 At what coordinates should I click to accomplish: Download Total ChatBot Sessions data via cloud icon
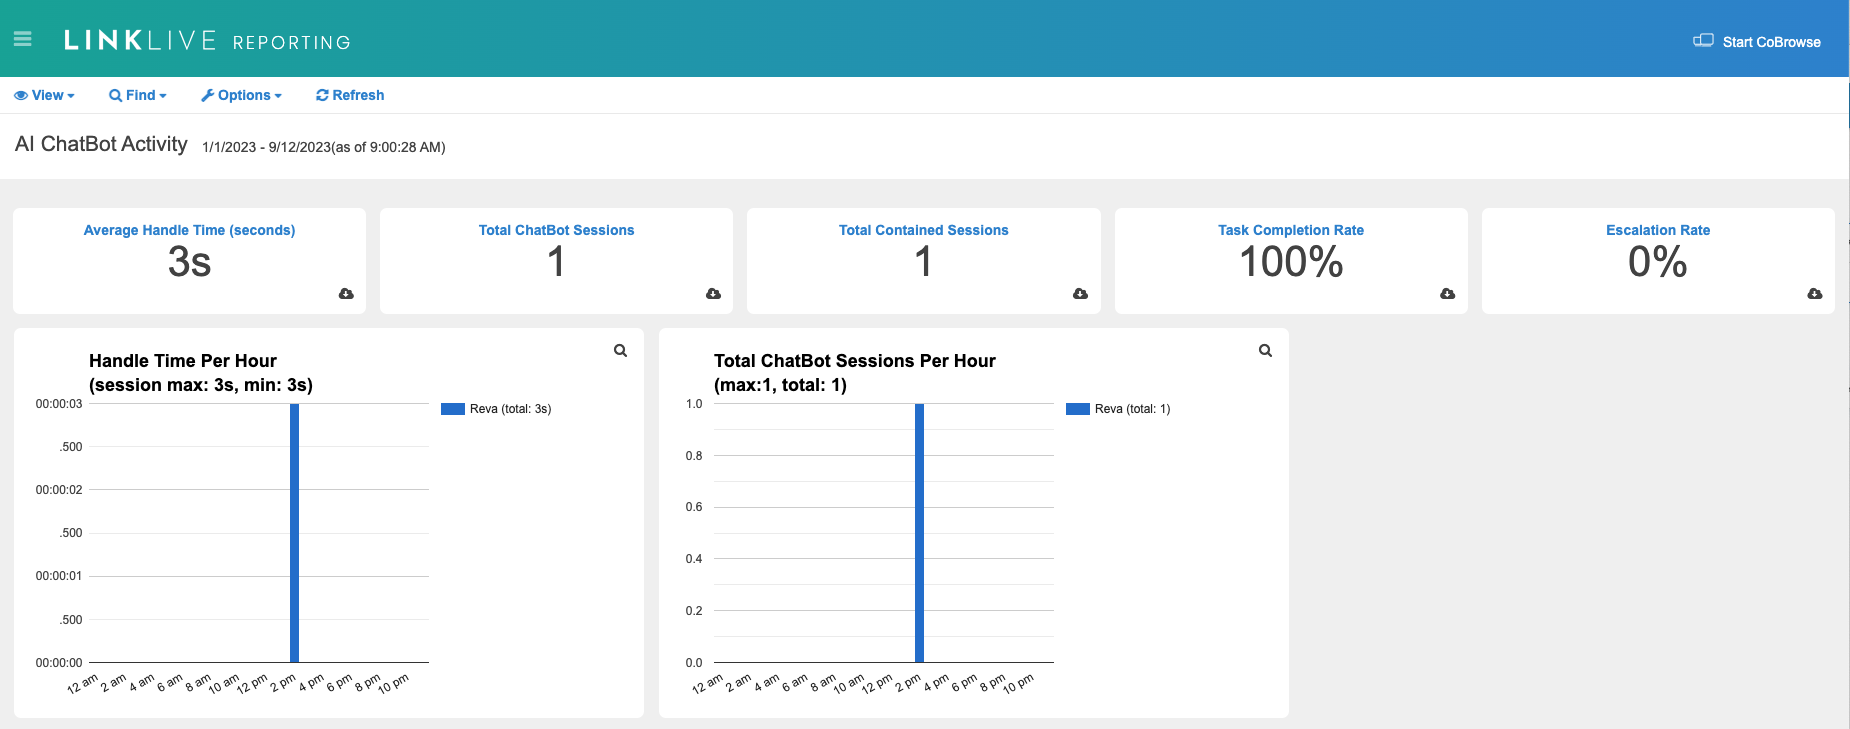713,294
